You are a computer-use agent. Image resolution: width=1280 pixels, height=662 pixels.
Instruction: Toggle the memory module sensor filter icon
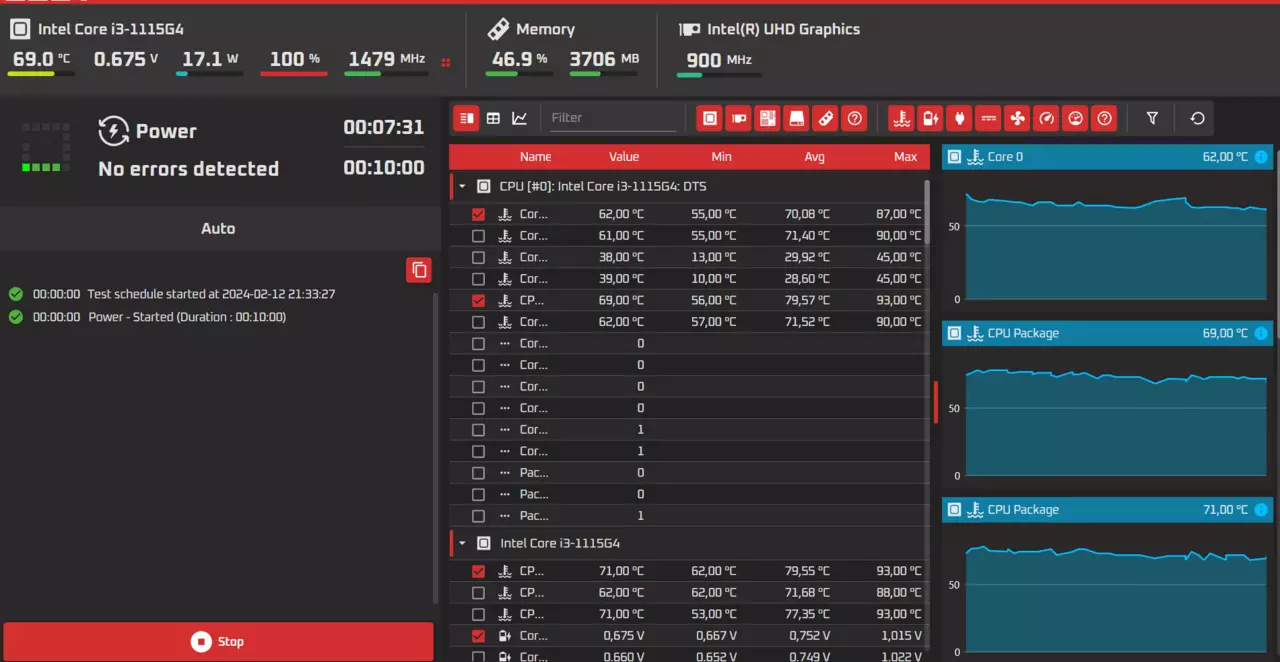pyautogui.click(x=825, y=118)
